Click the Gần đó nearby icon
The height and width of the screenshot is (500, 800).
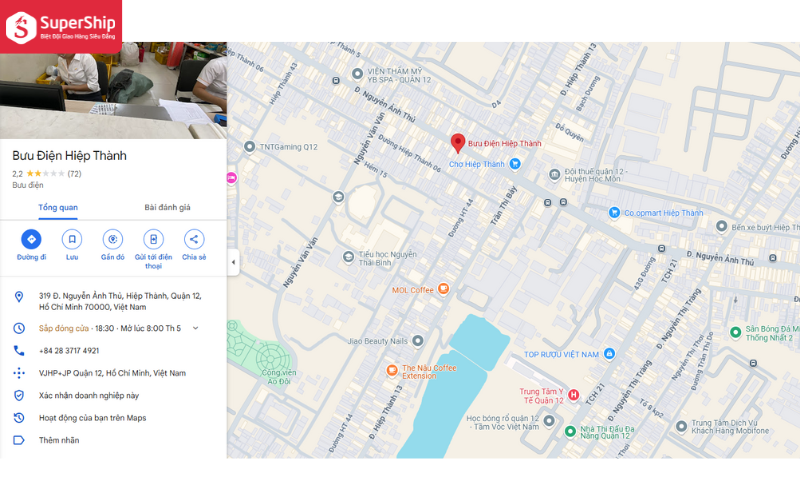113,239
